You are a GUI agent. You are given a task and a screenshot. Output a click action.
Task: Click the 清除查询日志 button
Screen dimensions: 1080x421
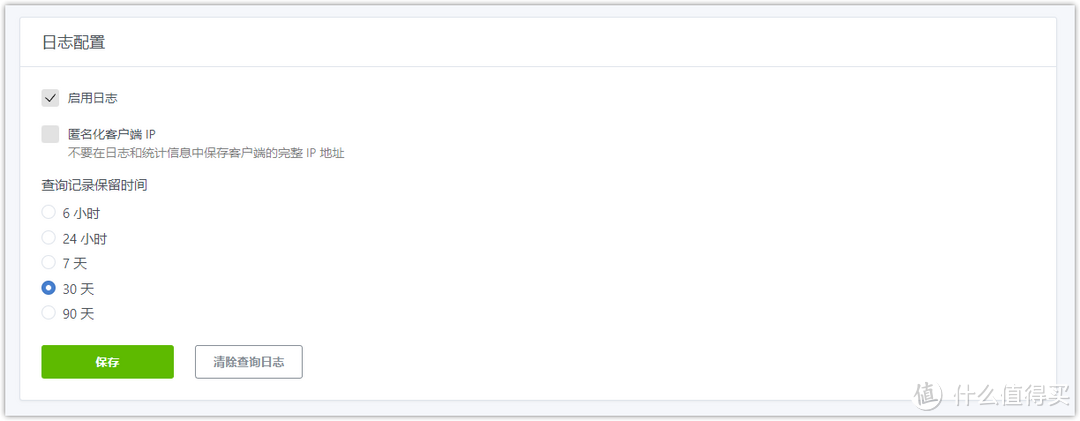(x=248, y=362)
